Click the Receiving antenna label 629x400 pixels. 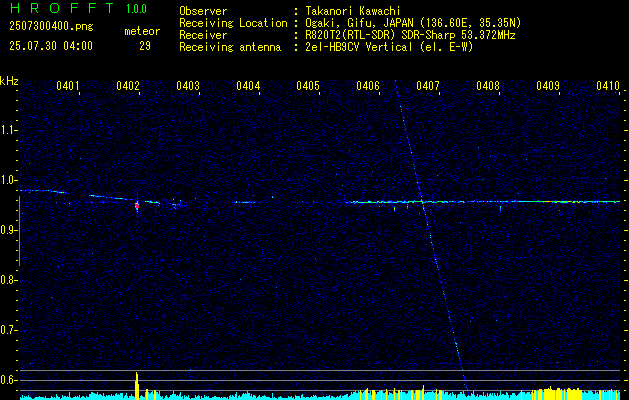click(230, 47)
